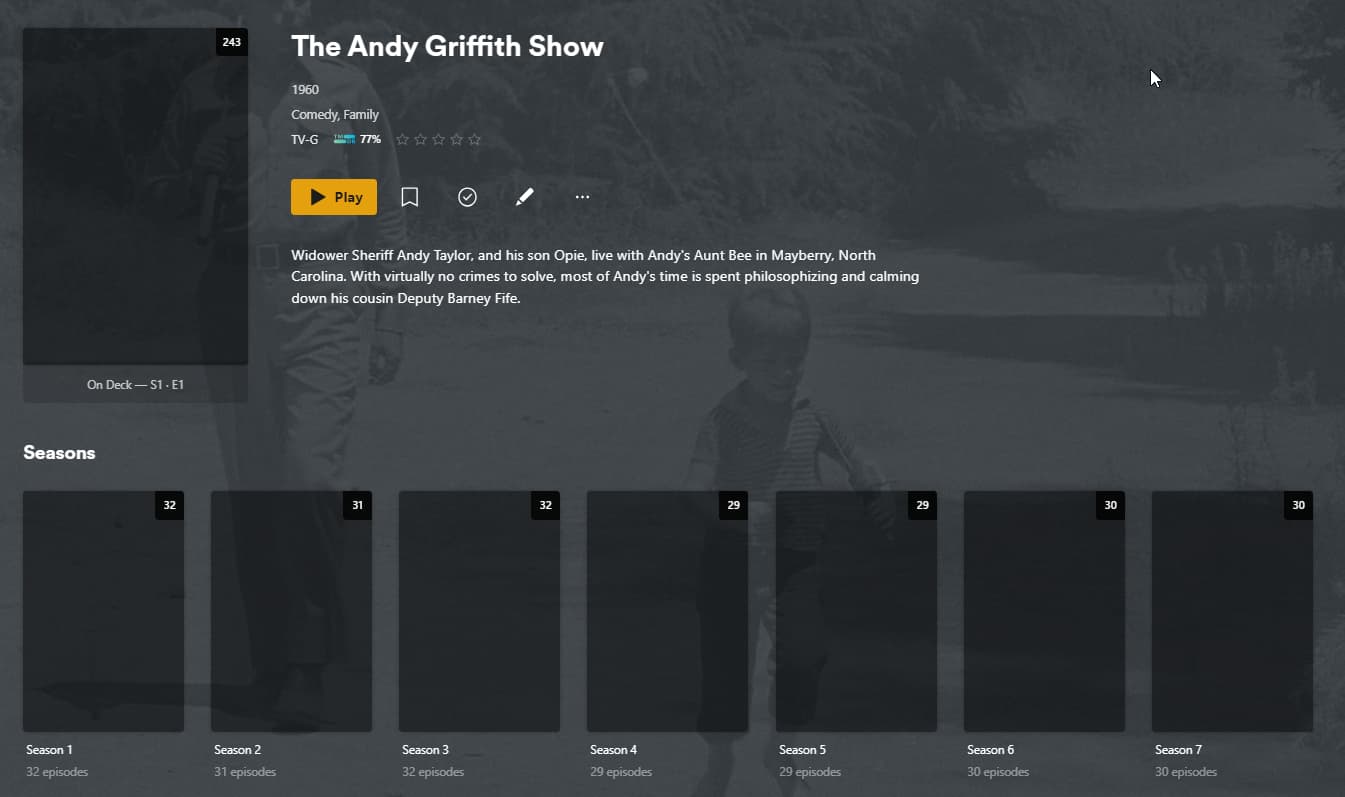
Task: Click the 31 unplayed badge on Season 2
Action: pyautogui.click(x=357, y=505)
